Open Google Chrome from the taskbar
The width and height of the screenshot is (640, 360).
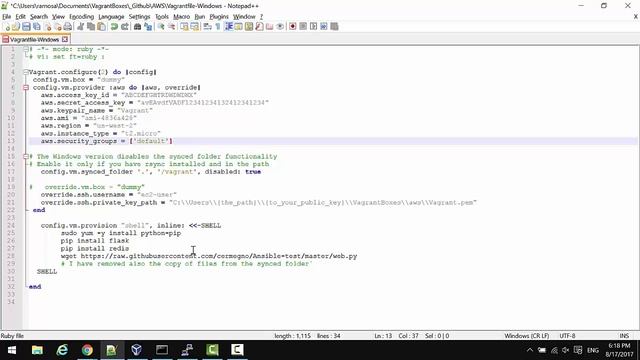[87, 350]
